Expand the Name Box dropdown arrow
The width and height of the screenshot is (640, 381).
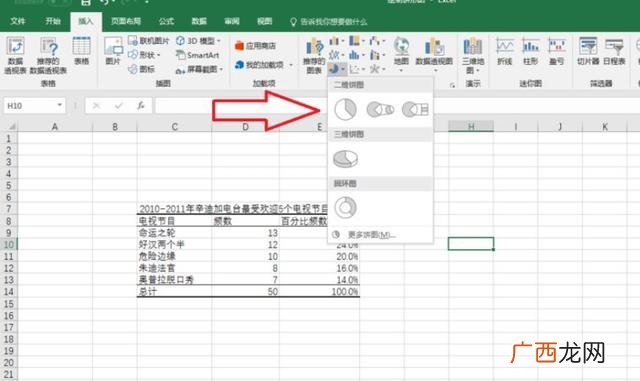coord(60,105)
